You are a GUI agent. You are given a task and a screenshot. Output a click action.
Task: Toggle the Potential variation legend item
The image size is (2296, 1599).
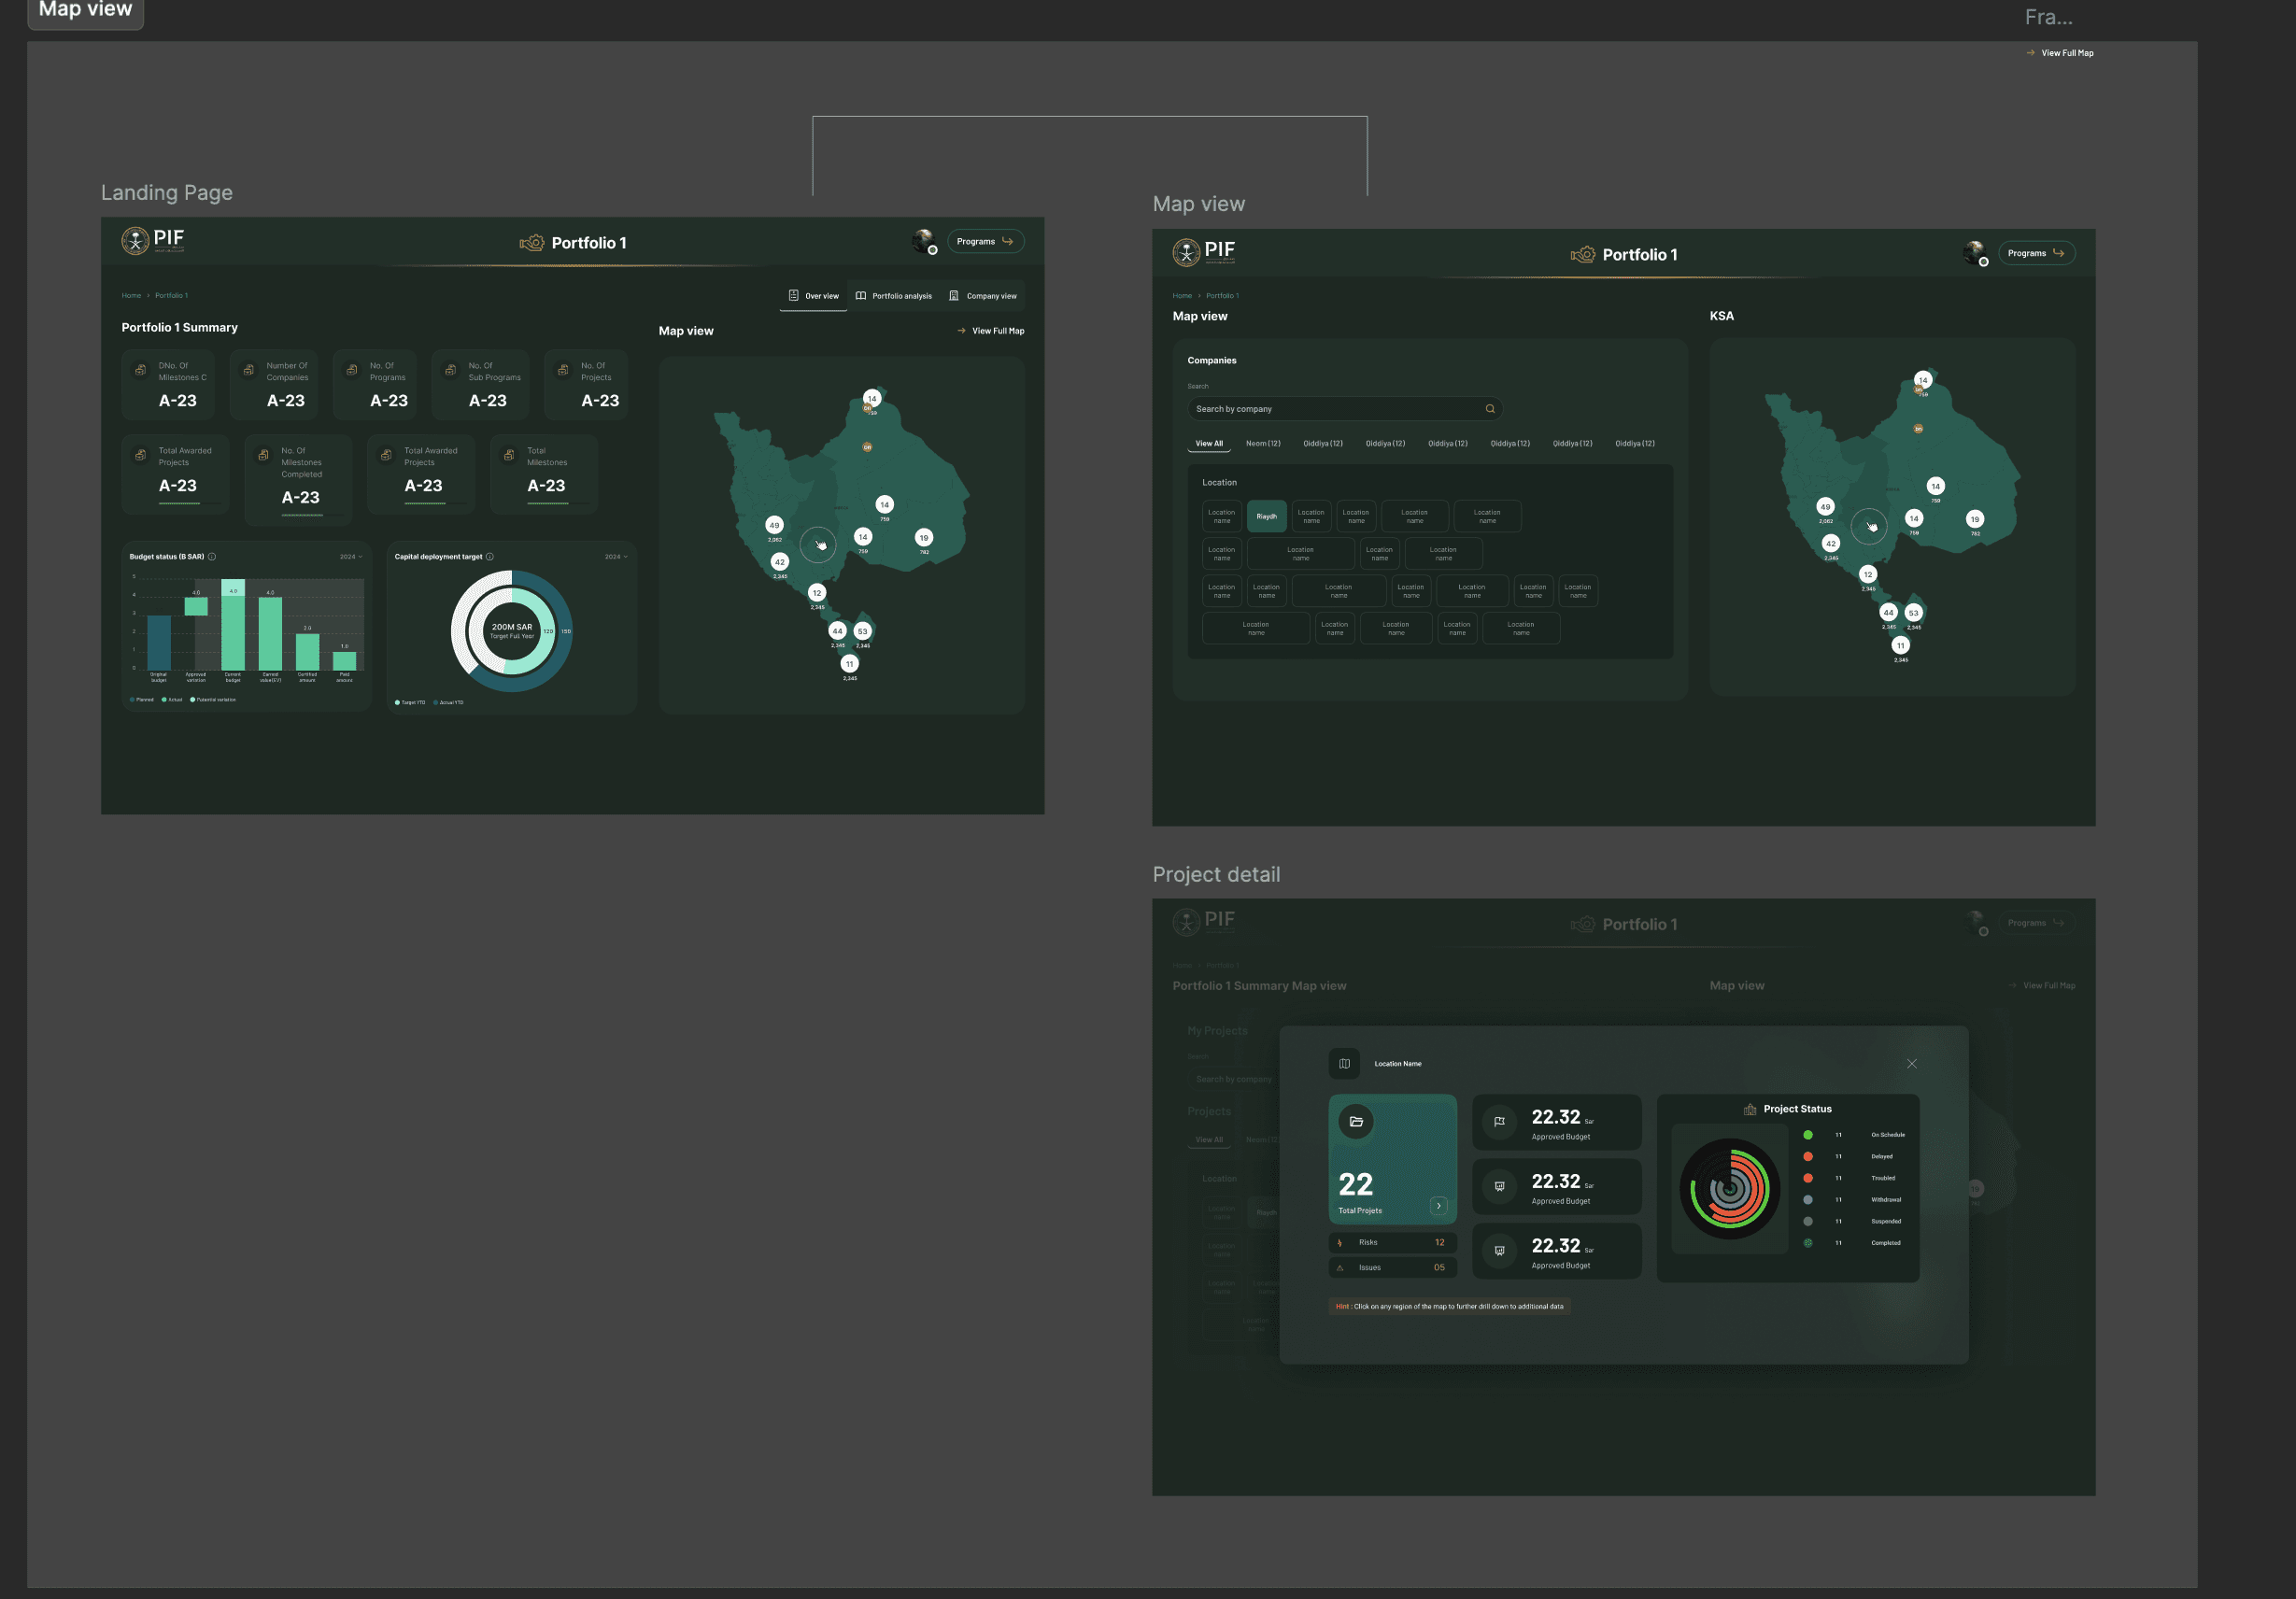[x=213, y=700]
